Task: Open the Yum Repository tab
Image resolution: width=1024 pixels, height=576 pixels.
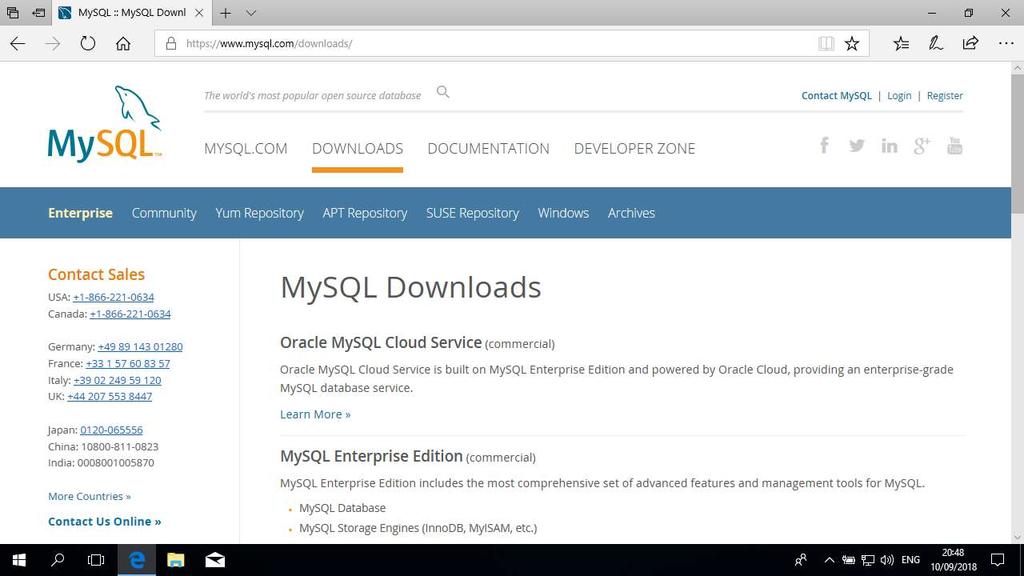Action: tap(259, 213)
